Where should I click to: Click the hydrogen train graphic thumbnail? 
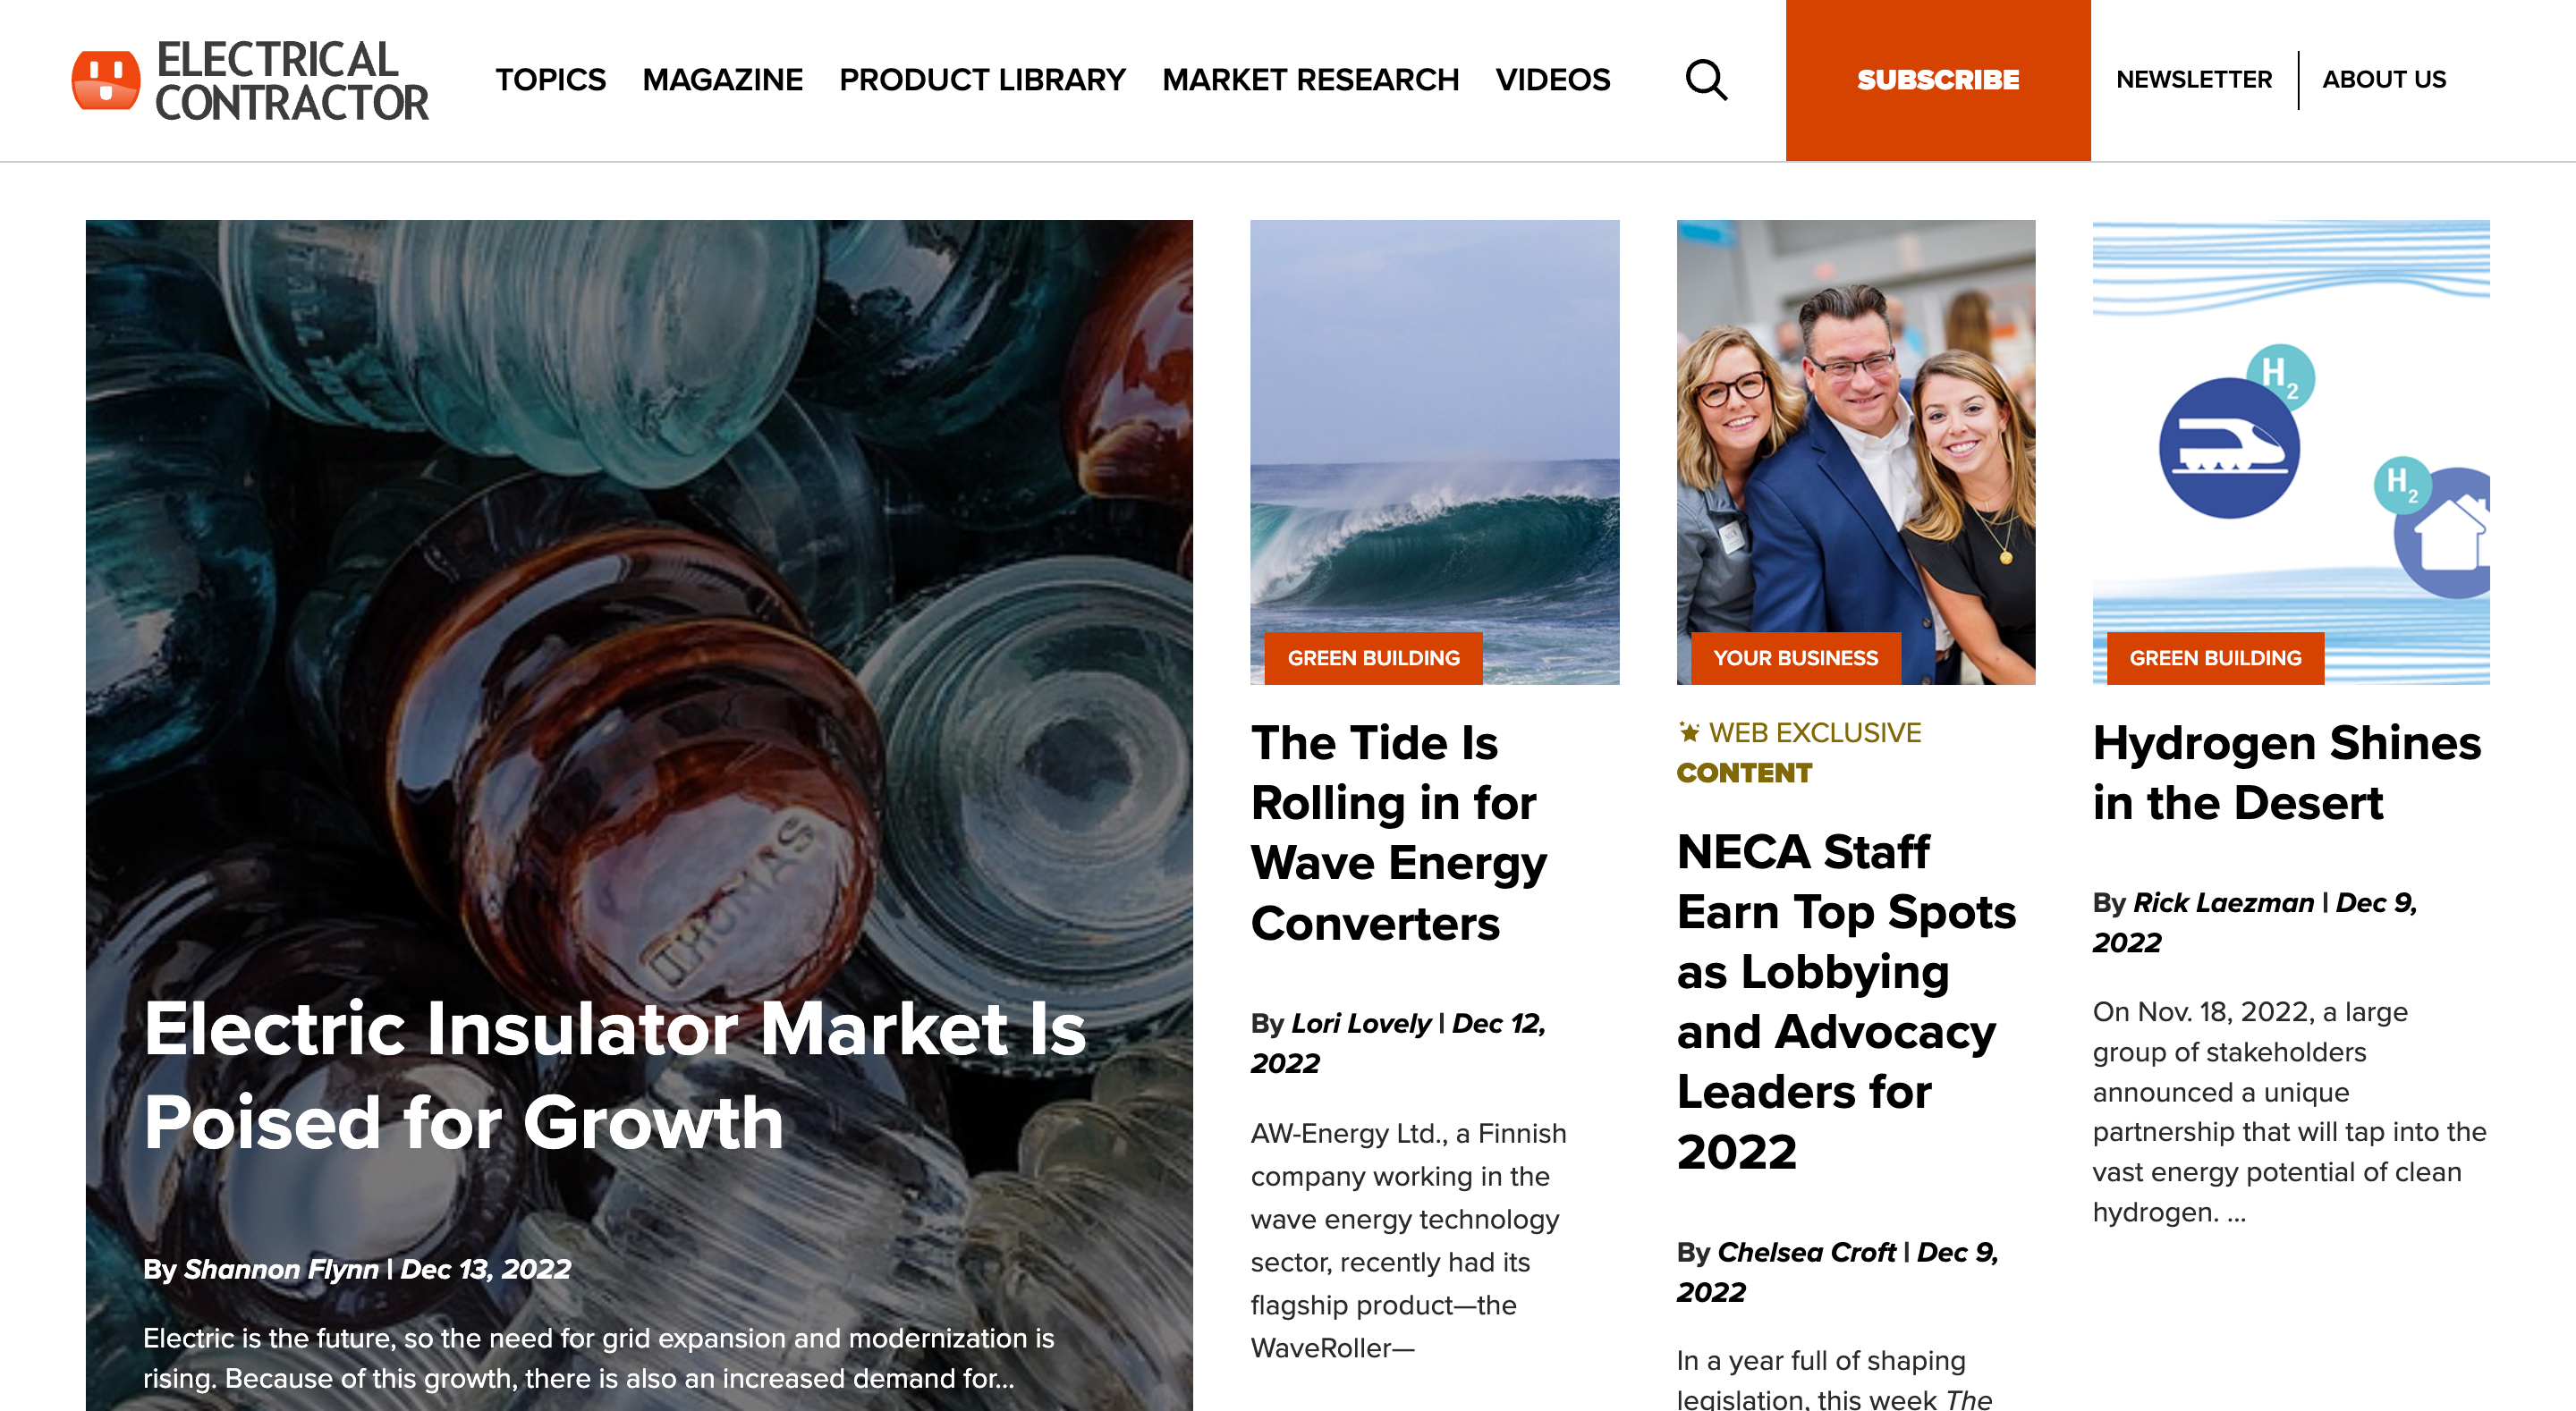coord(2290,452)
